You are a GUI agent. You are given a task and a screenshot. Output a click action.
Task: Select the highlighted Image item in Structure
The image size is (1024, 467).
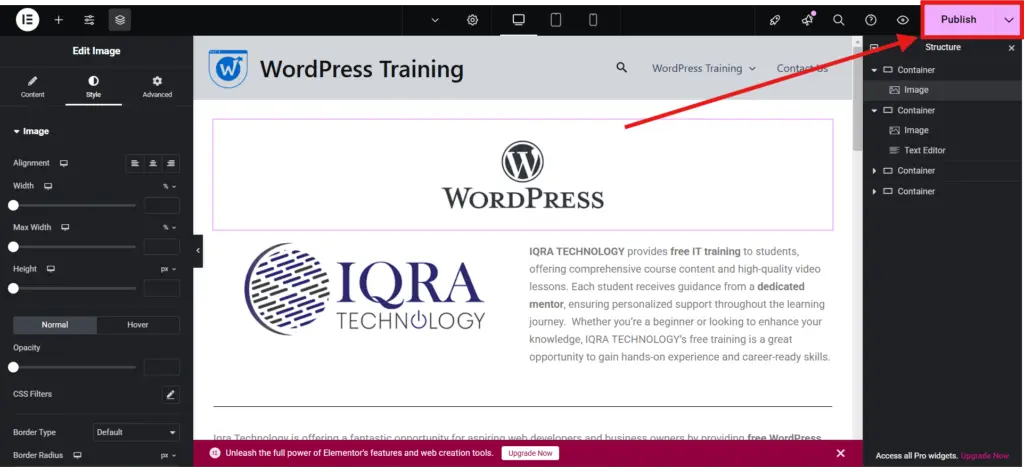[943, 90]
